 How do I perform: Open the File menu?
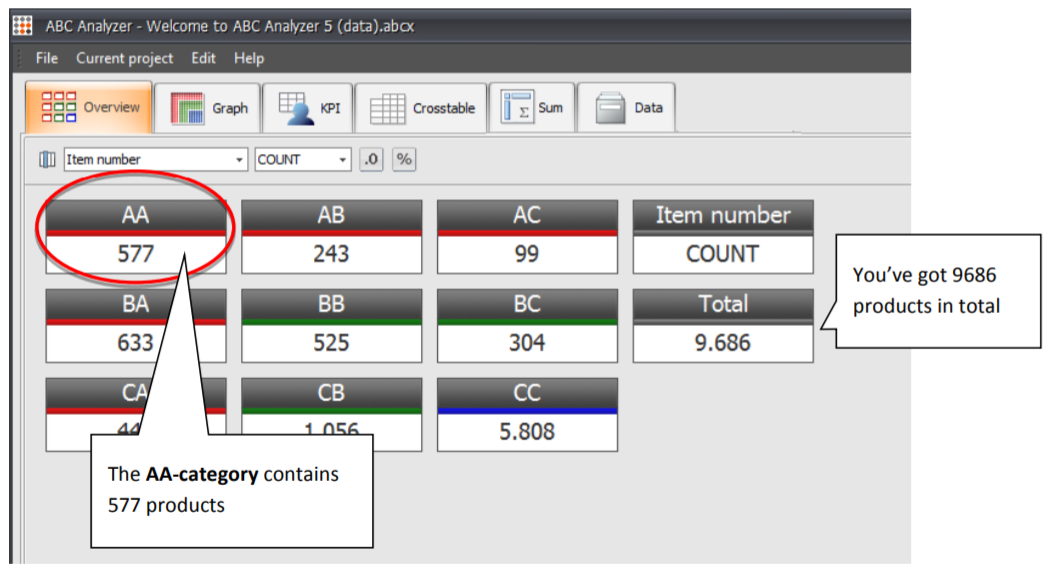(46, 58)
